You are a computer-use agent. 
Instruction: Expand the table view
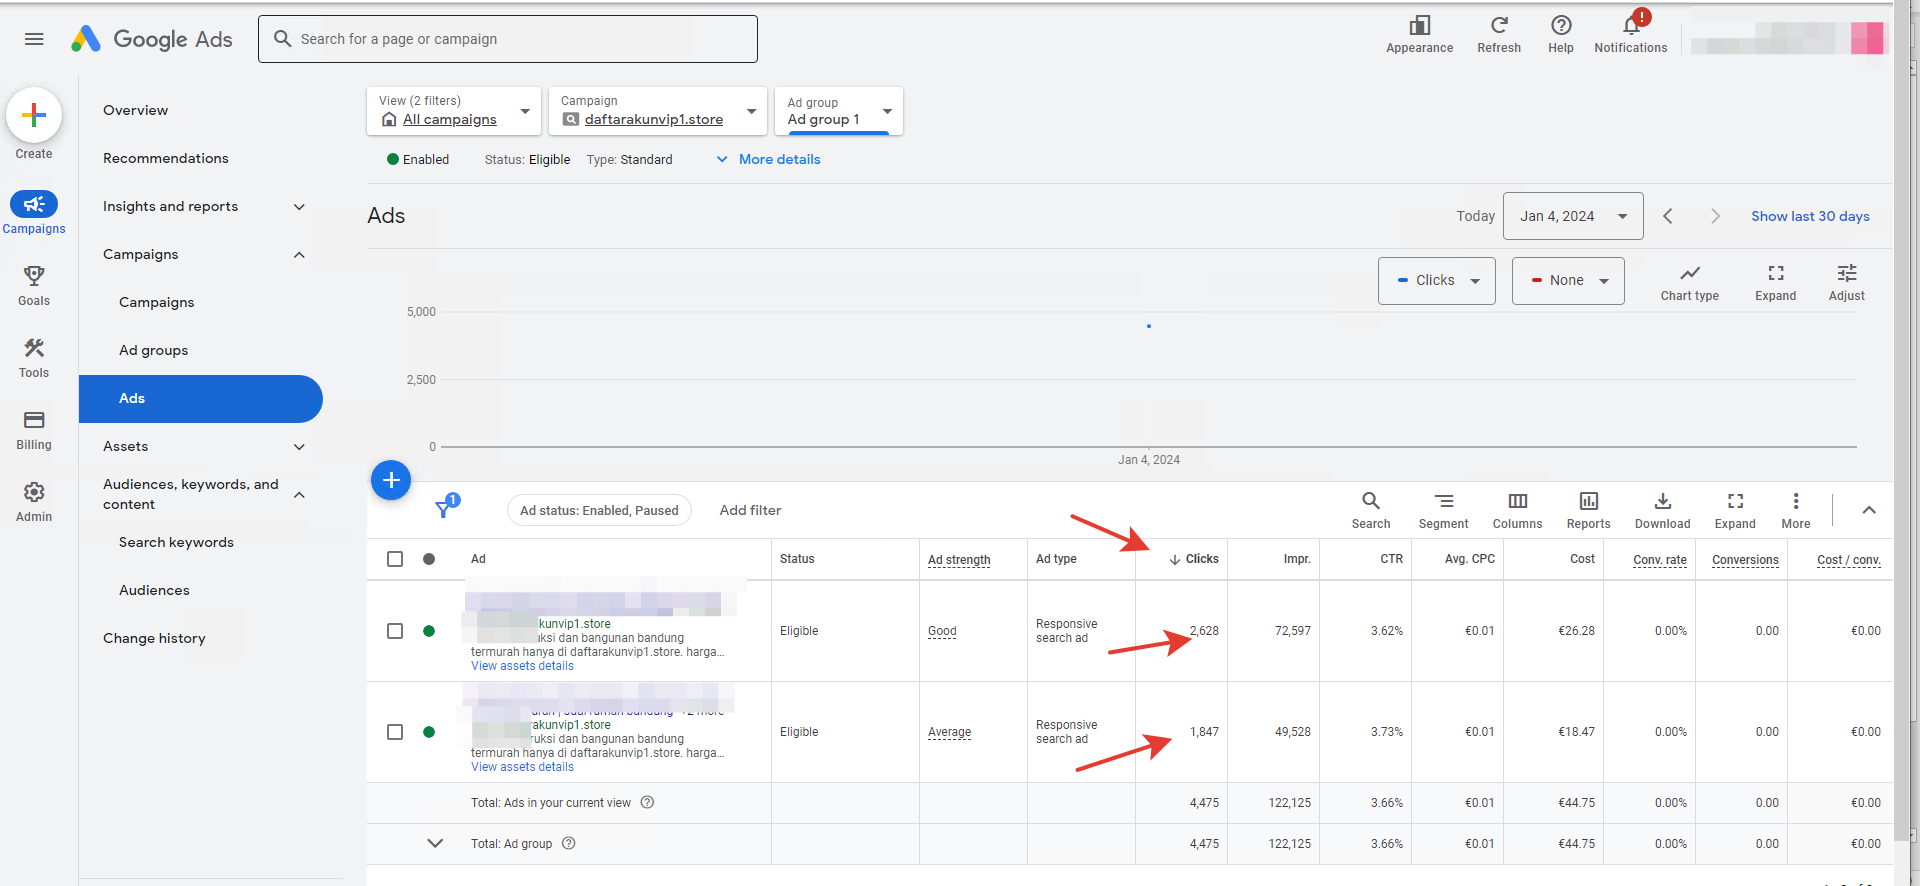click(x=1735, y=510)
